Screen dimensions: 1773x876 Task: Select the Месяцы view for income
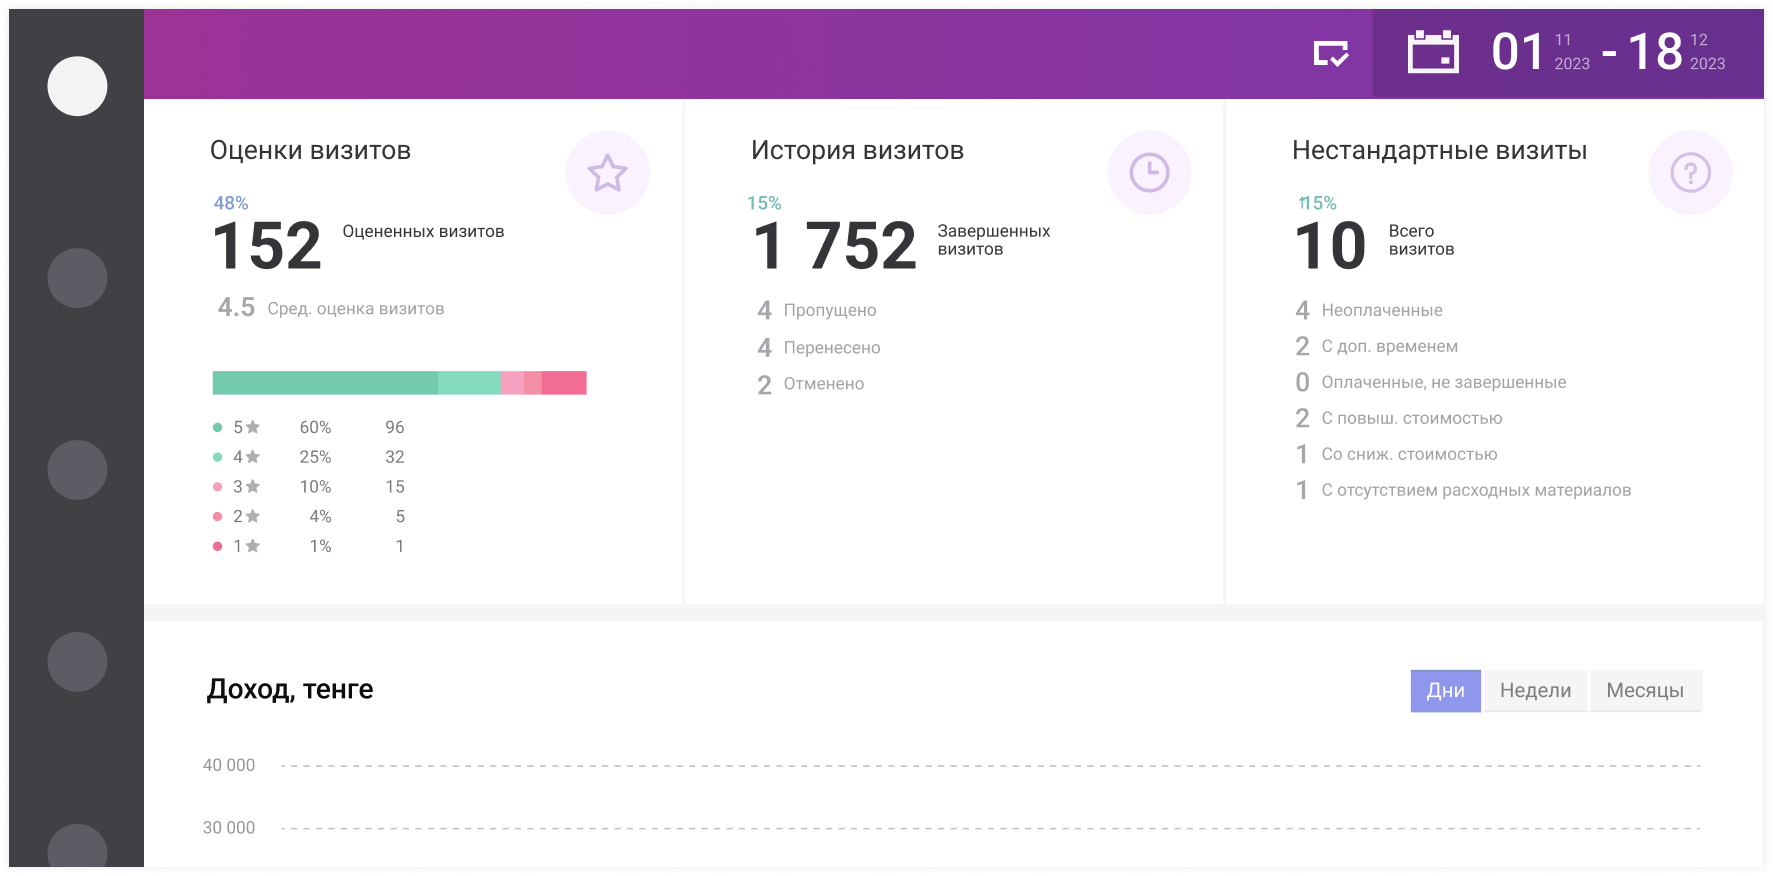1645,691
